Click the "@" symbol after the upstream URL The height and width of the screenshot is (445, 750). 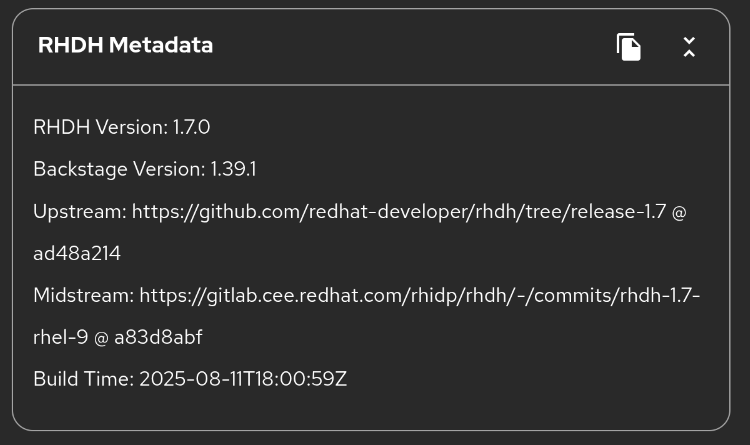pyautogui.click(x=679, y=212)
